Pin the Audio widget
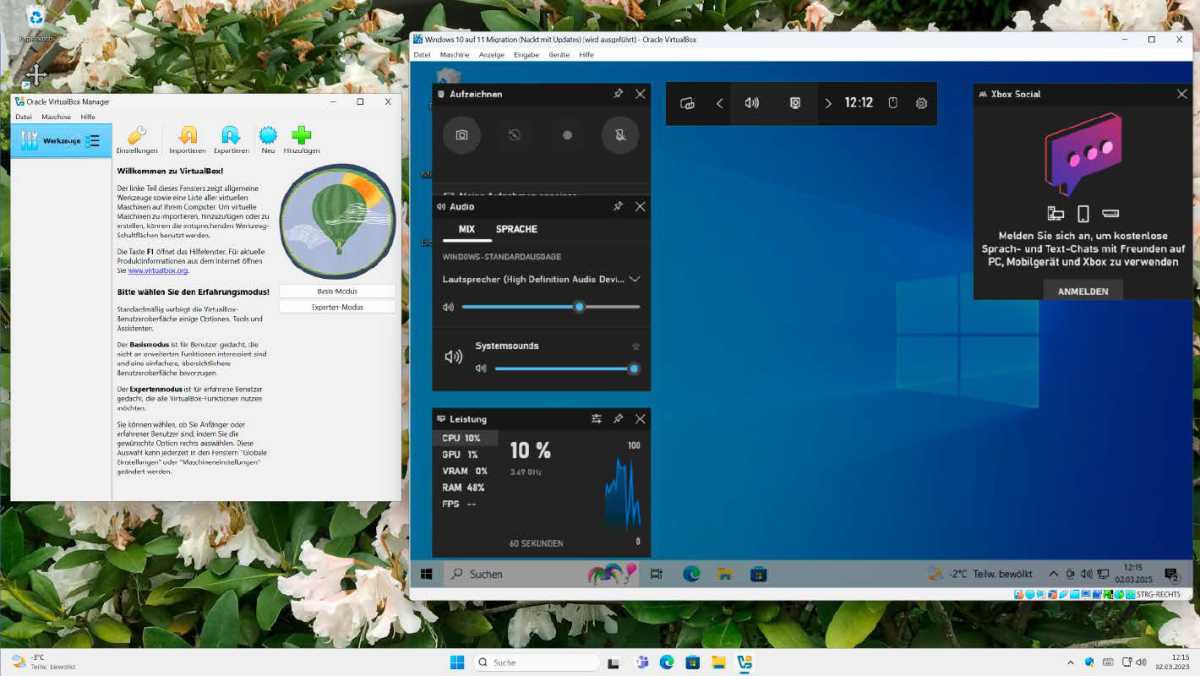 [x=618, y=206]
